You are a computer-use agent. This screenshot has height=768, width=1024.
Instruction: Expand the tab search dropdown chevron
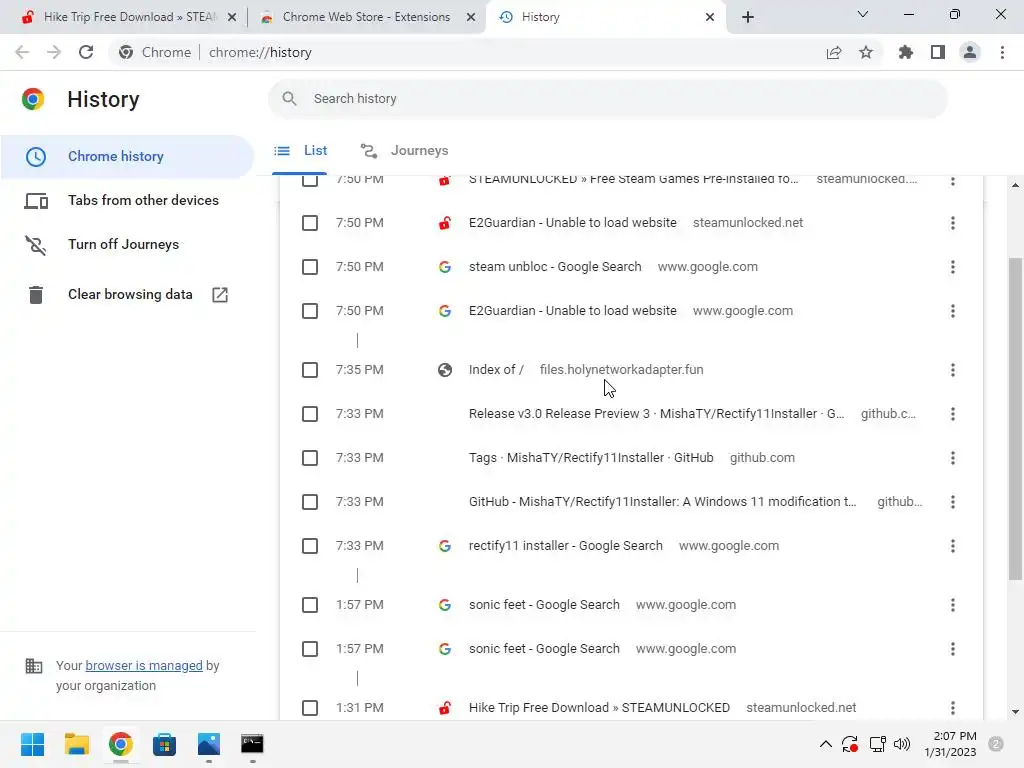click(863, 14)
